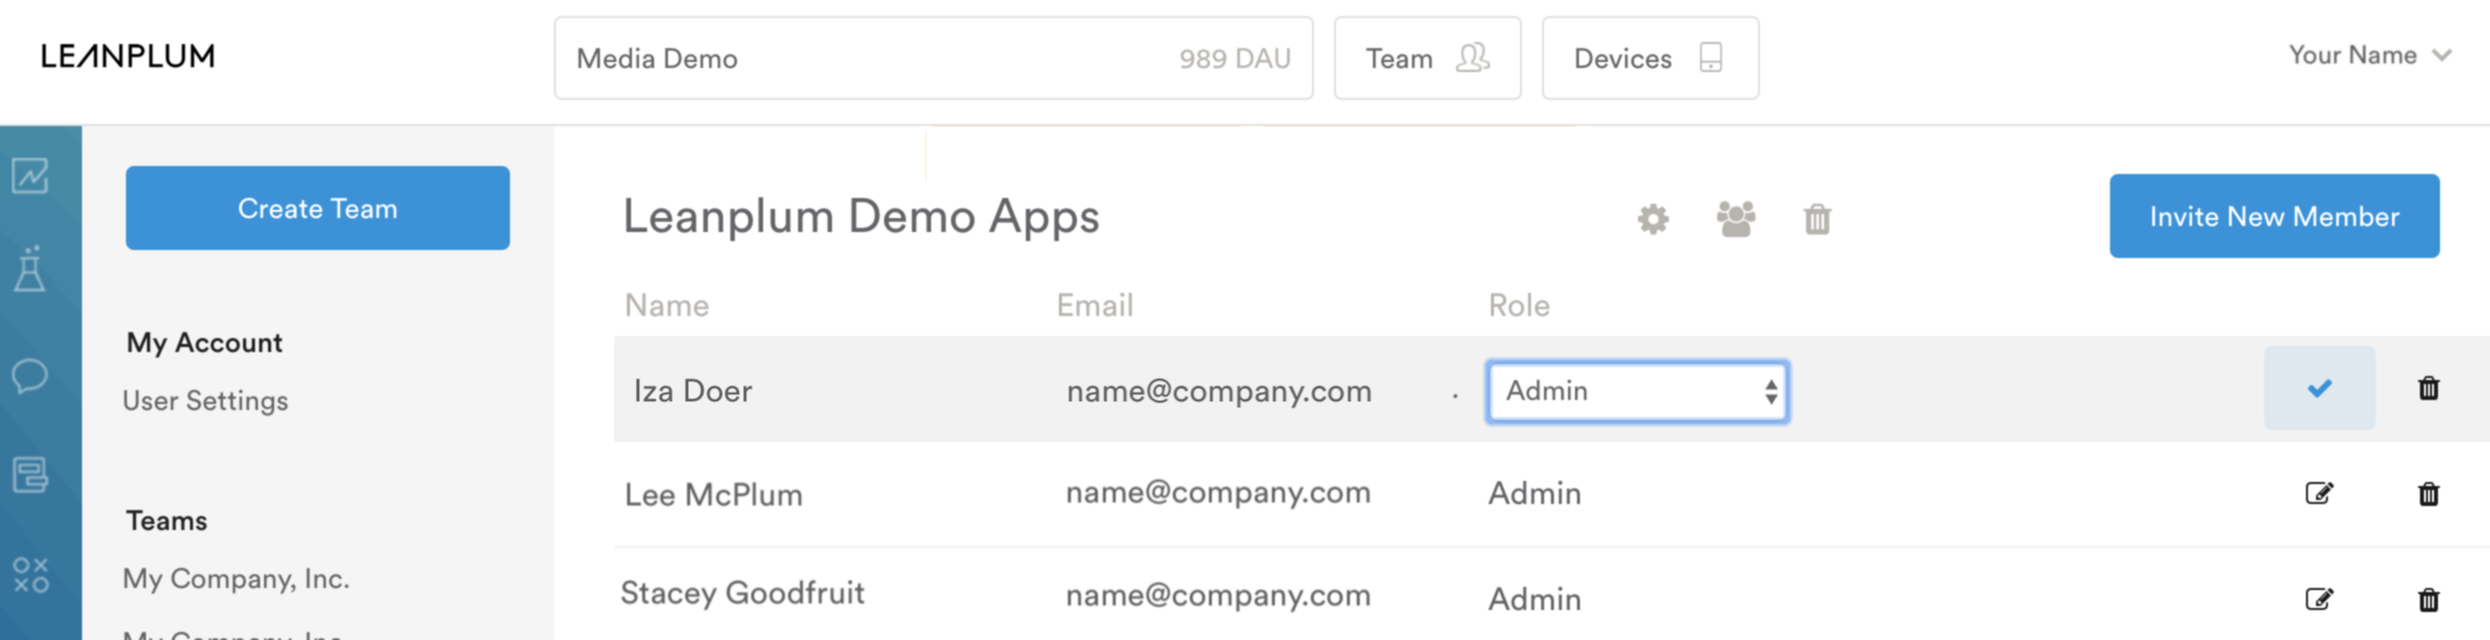This screenshot has height=640, width=2490.
Task: Delete the Leanplum Demo Apps team
Action: click(1817, 219)
